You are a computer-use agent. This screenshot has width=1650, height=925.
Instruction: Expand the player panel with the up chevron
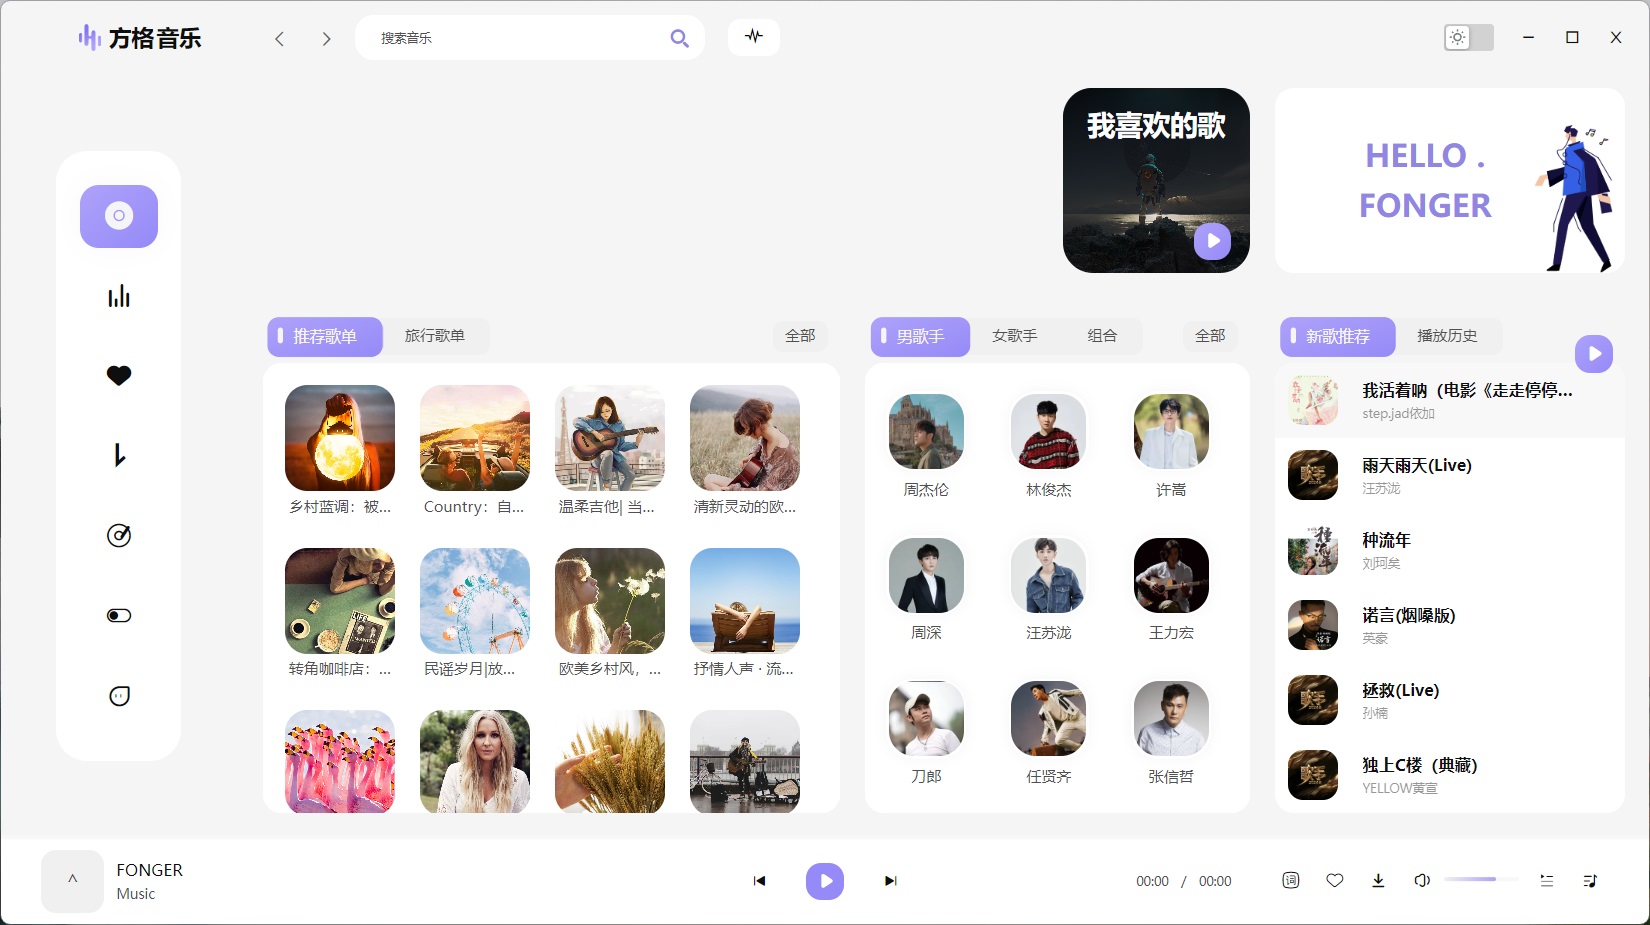71,880
